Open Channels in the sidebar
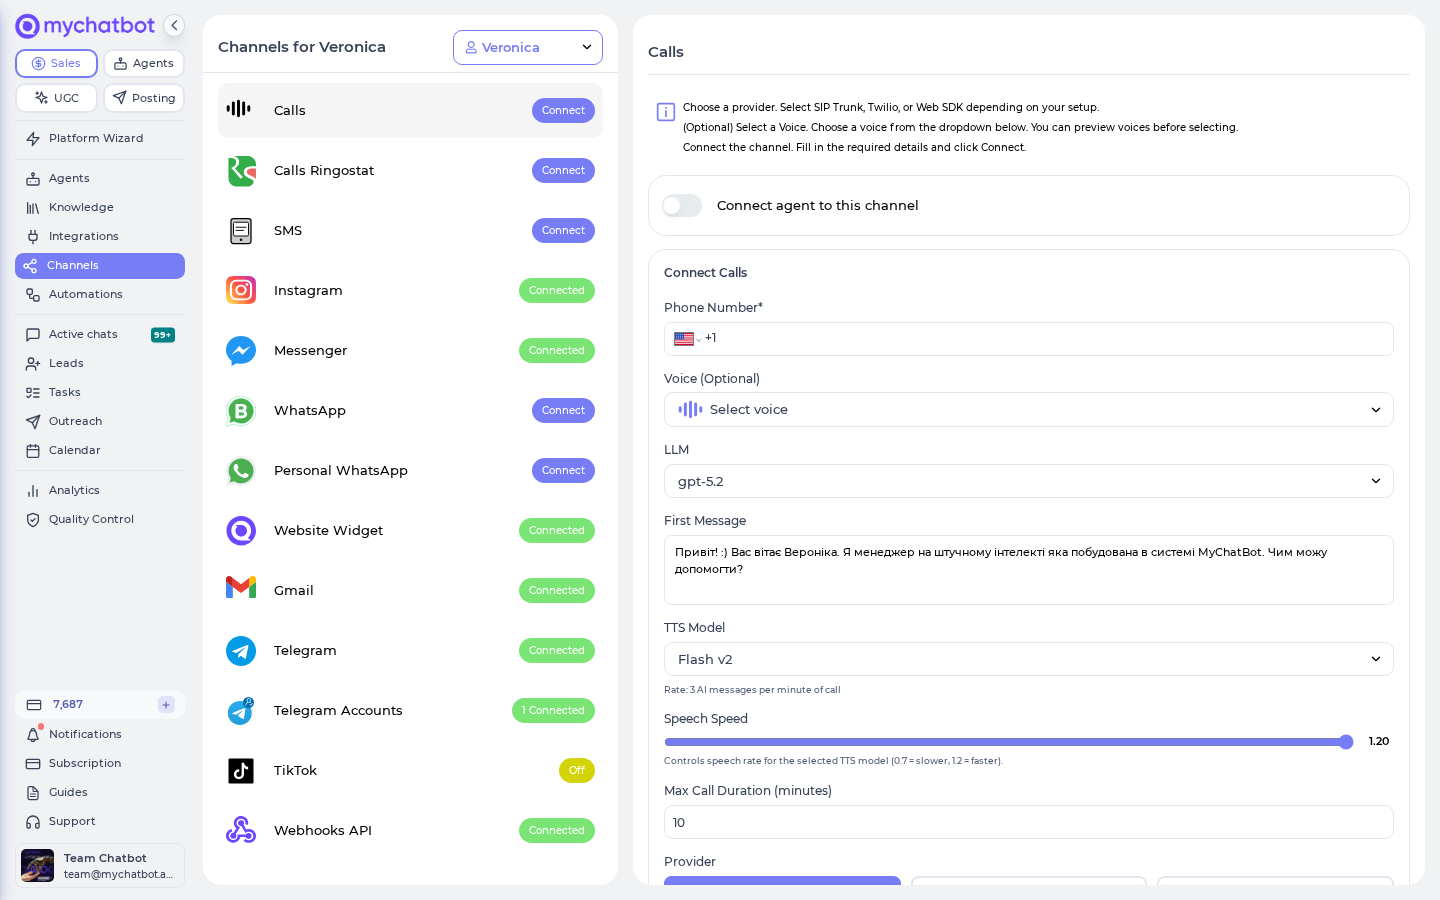The image size is (1440, 900). [x=100, y=266]
